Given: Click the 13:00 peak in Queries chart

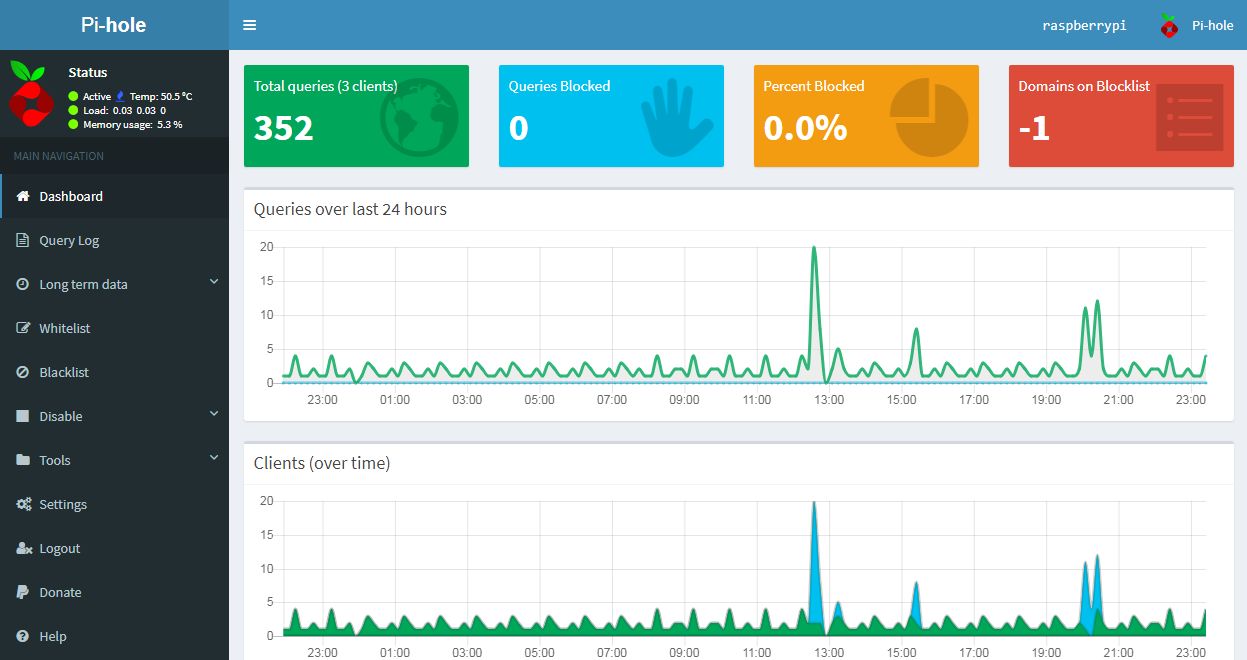Looking at the screenshot, I should pyautogui.click(x=814, y=248).
